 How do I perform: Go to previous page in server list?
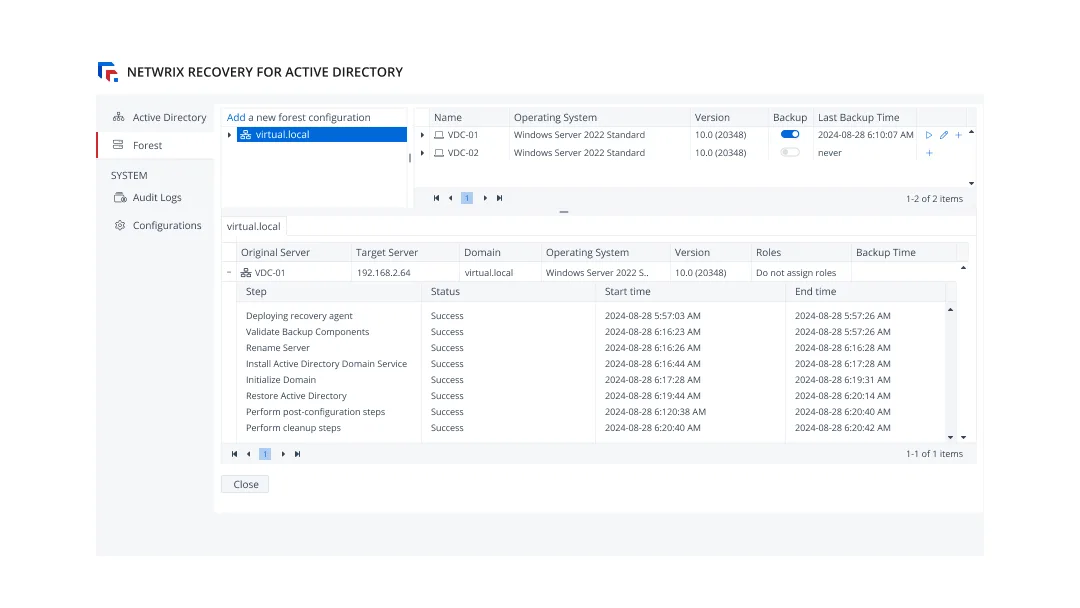(x=450, y=198)
